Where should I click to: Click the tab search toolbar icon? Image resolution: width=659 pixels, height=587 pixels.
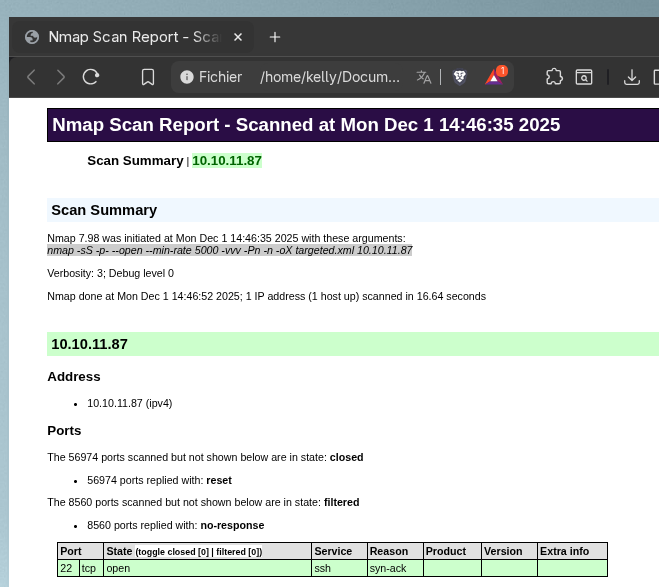(x=583, y=77)
